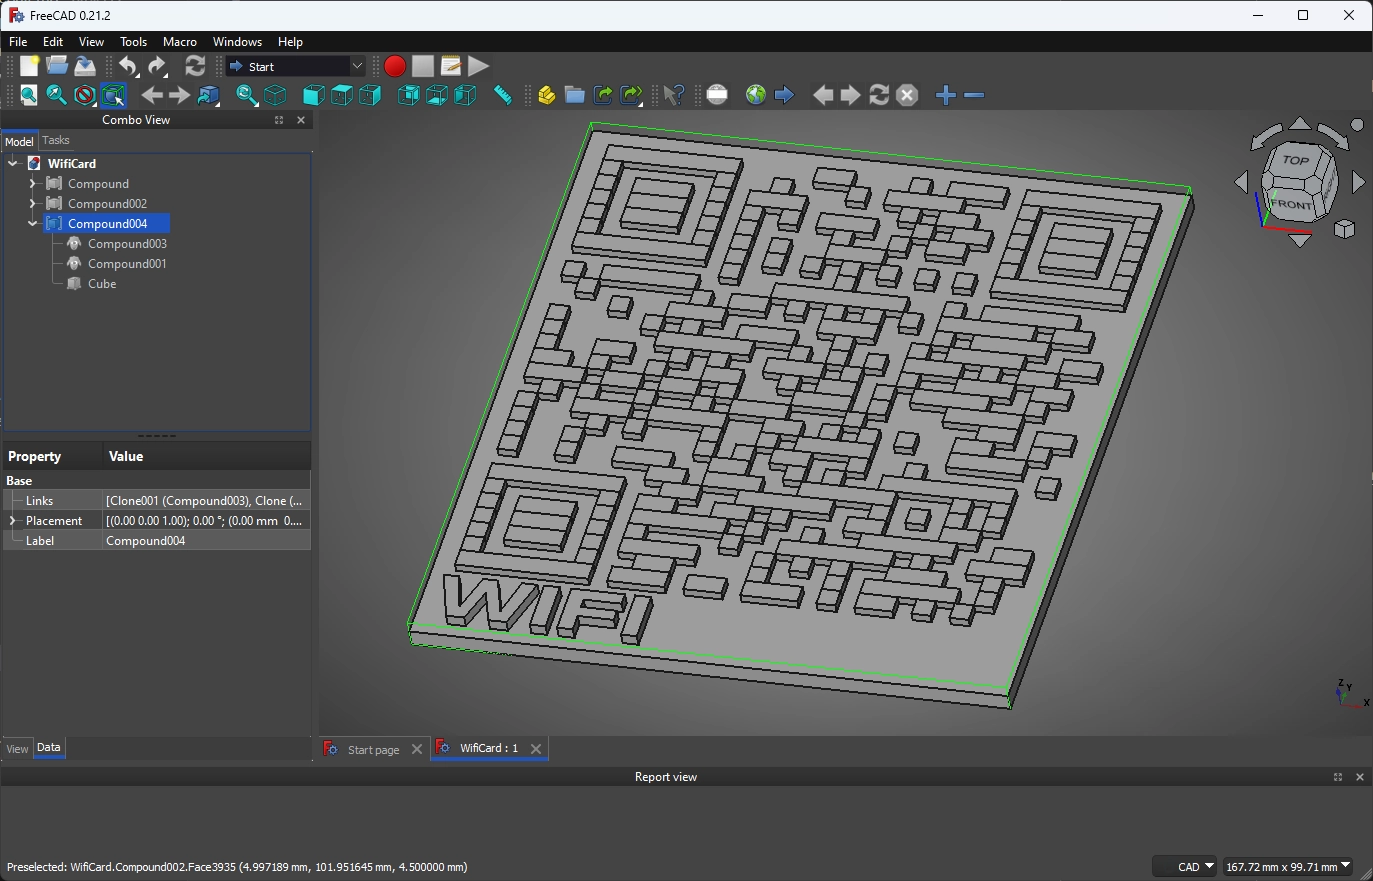
Task: Create a new document
Action: 29,66
